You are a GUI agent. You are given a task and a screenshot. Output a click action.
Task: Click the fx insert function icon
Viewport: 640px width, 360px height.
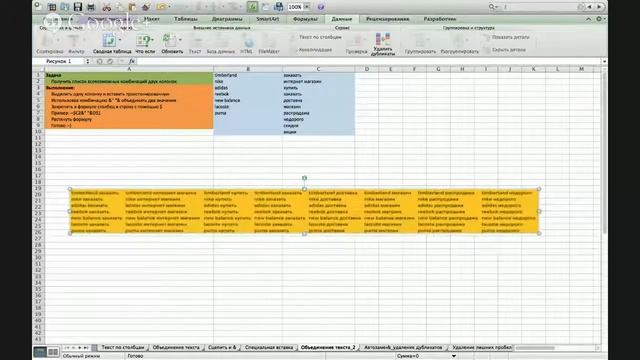131,61
